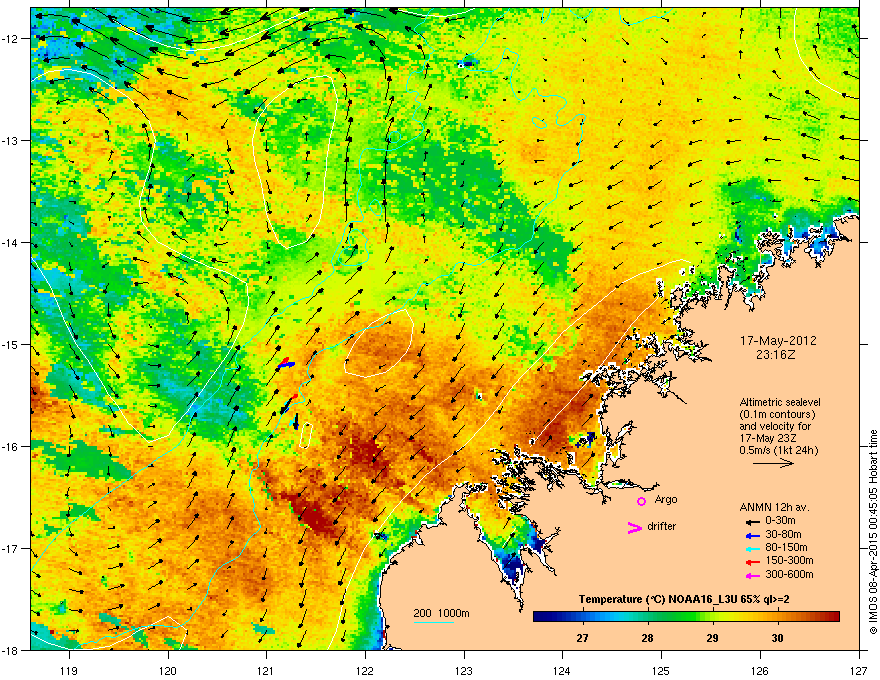Click the latitude axis label -16

[x=10, y=447]
